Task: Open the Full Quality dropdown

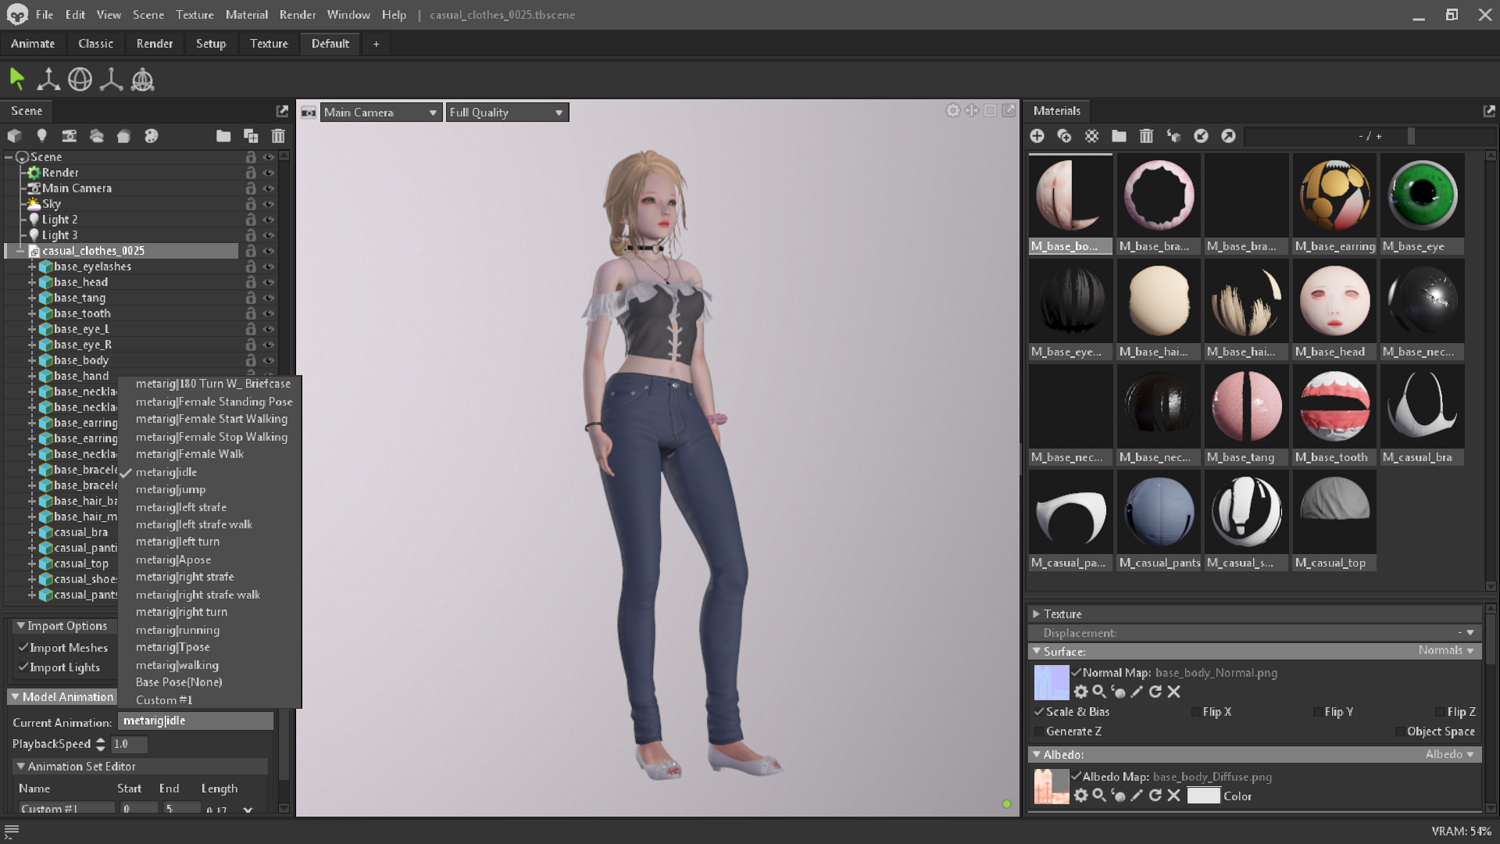Action: pyautogui.click(x=506, y=112)
